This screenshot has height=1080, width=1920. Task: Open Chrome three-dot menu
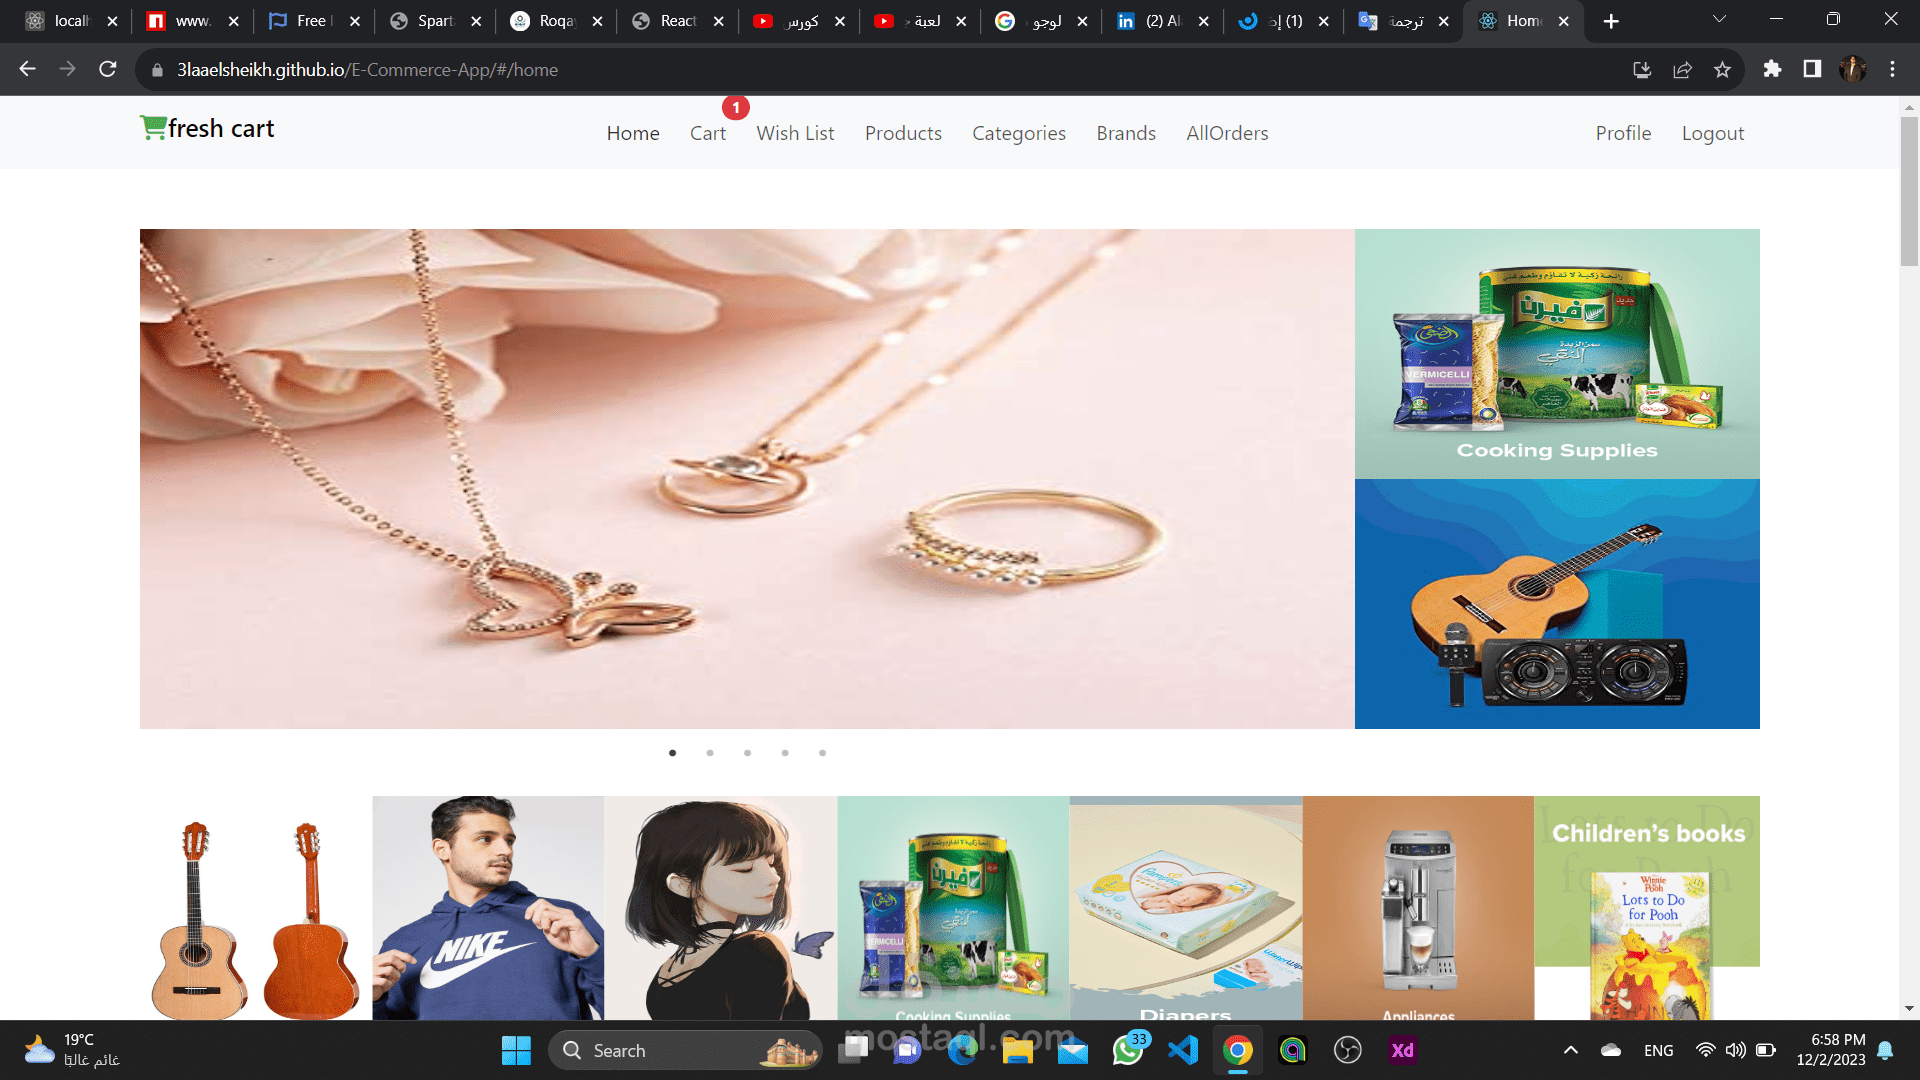[x=1892, y=69]
